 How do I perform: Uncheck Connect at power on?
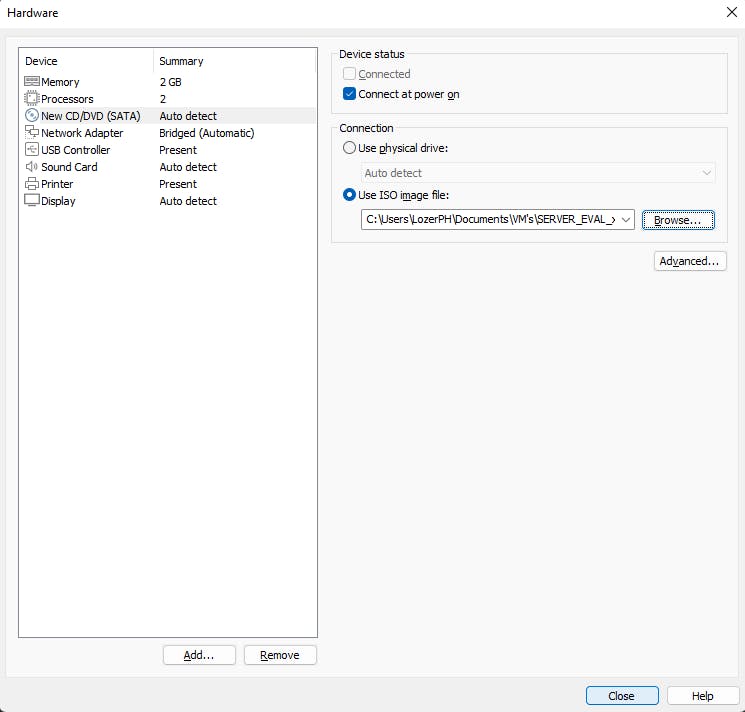349,94
